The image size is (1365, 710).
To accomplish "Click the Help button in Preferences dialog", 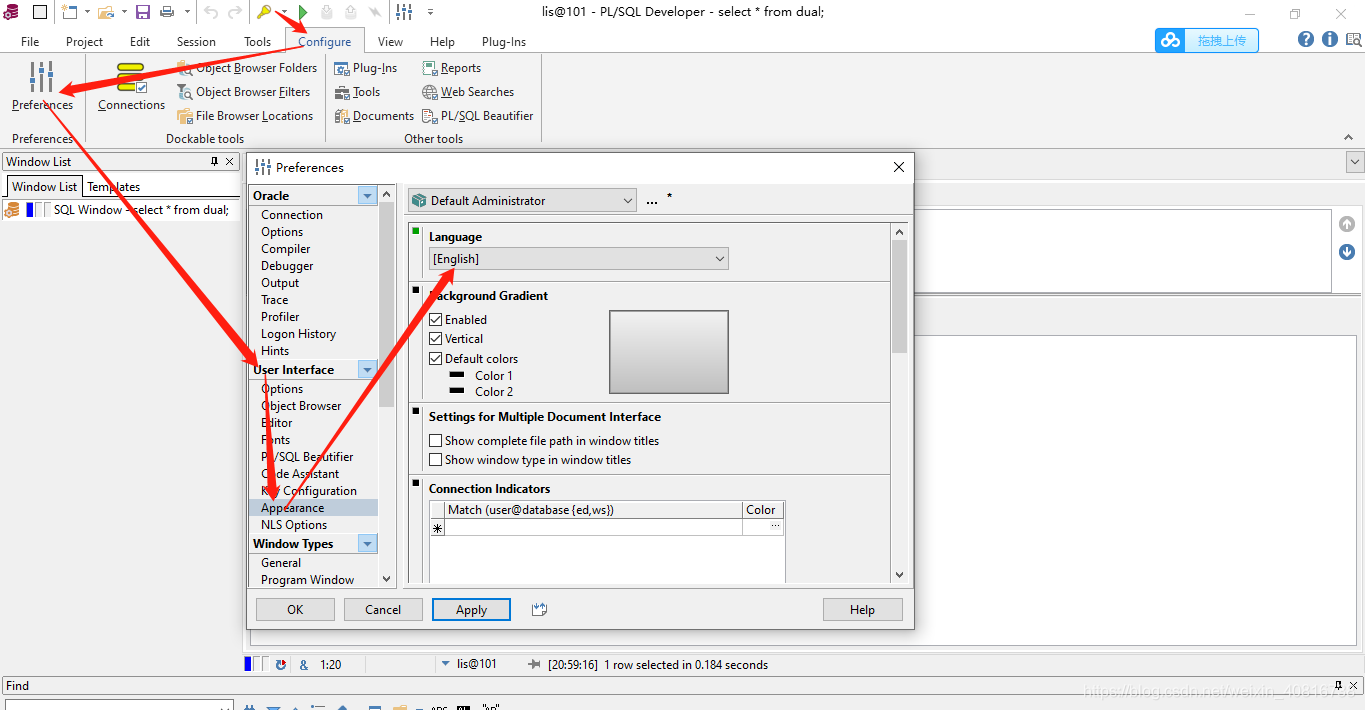I will tap(862, 609).
